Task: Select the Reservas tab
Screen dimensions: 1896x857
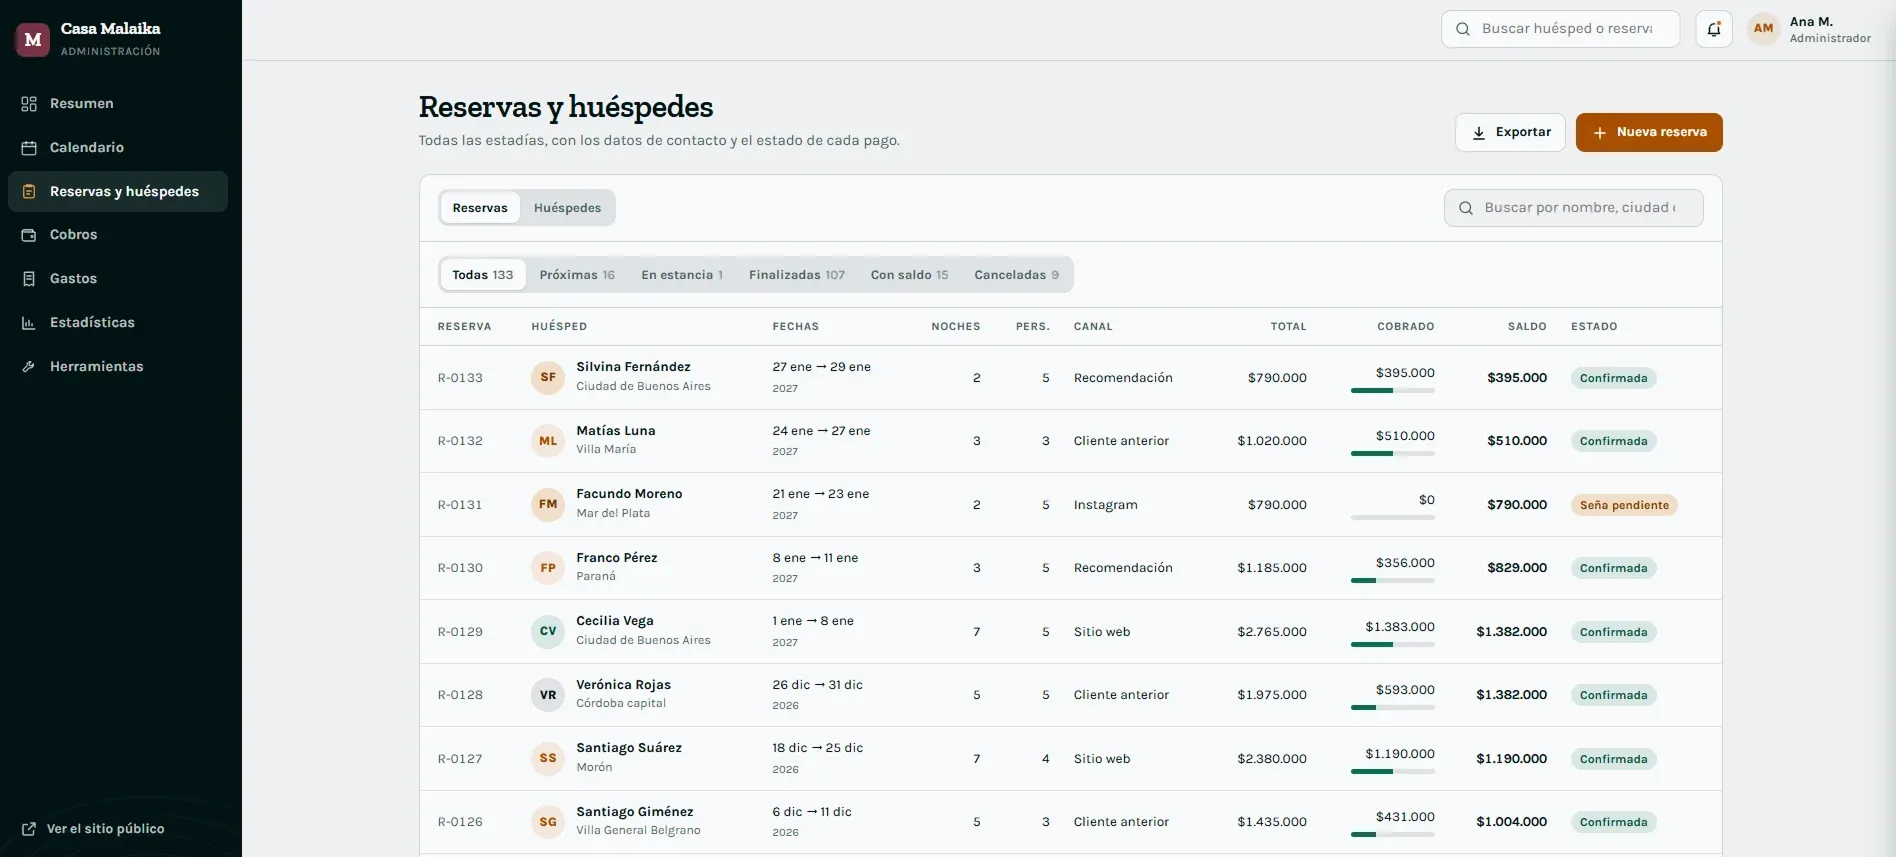Action: 480,208
